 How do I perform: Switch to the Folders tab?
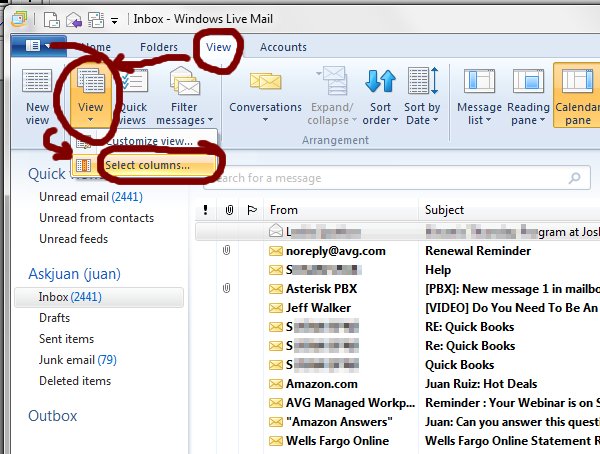[x=159, y=47]
